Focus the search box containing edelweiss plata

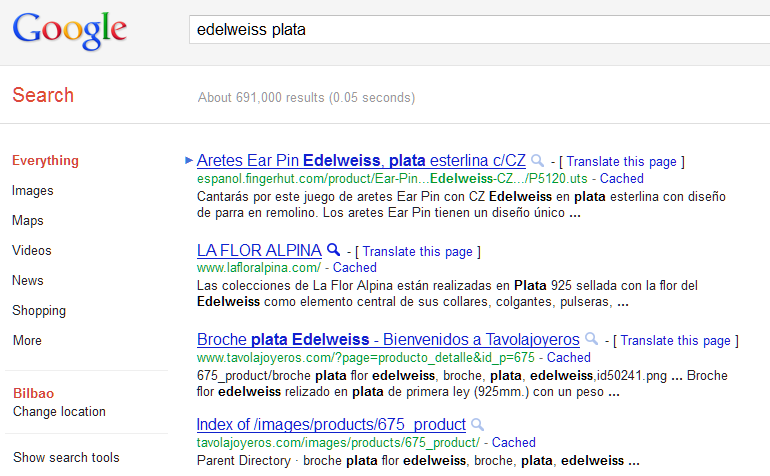479,29
